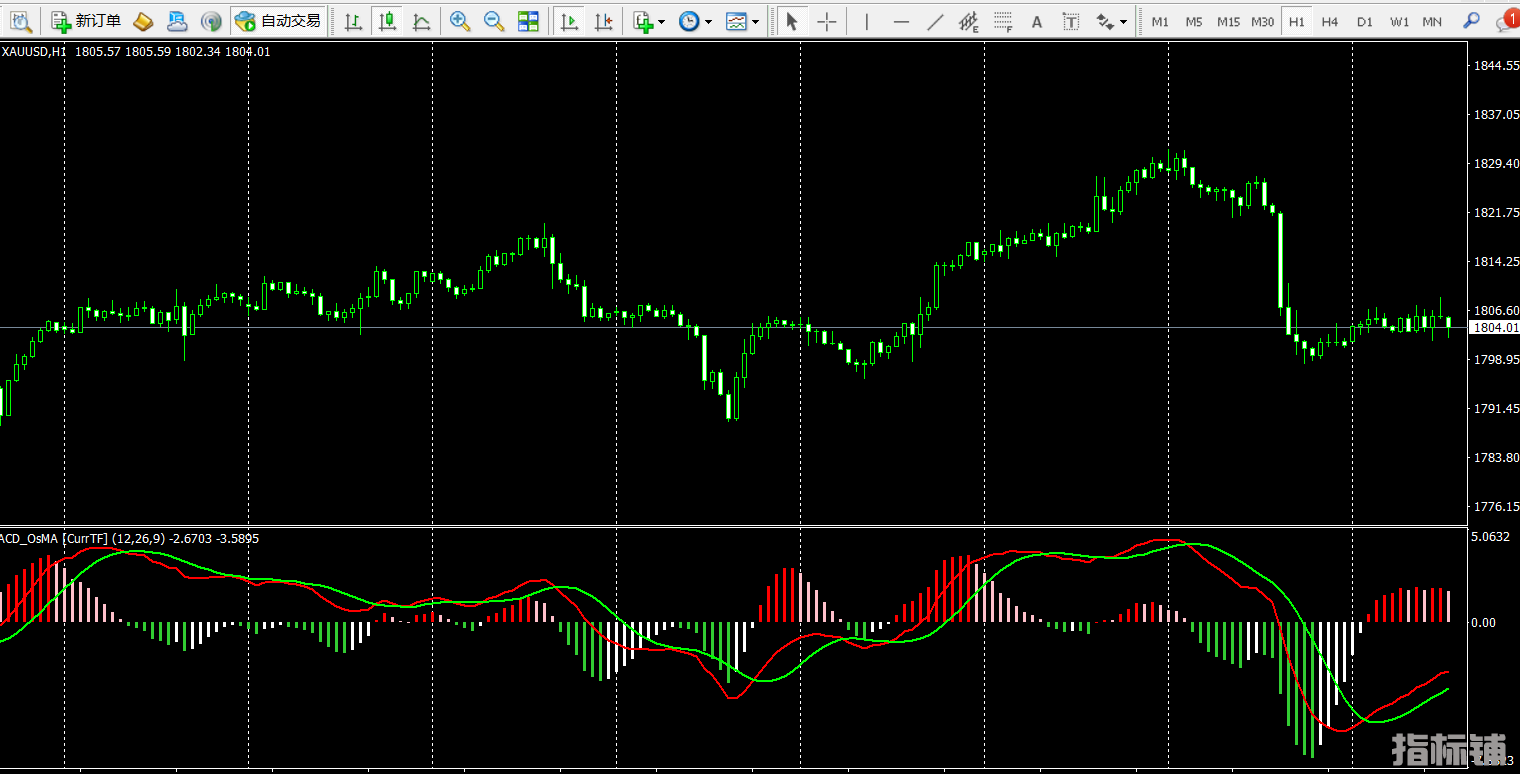The width and height of the screenshot is (1520, 774).
Task: Select the D1 timeframe
Action: click(x=1364, y=21)
